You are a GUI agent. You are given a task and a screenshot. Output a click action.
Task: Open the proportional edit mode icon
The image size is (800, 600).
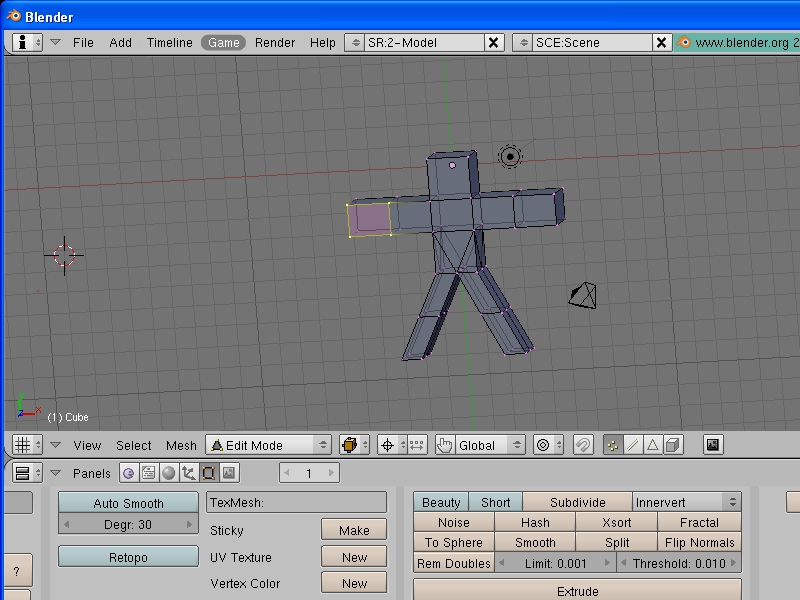tap(548, 445)
